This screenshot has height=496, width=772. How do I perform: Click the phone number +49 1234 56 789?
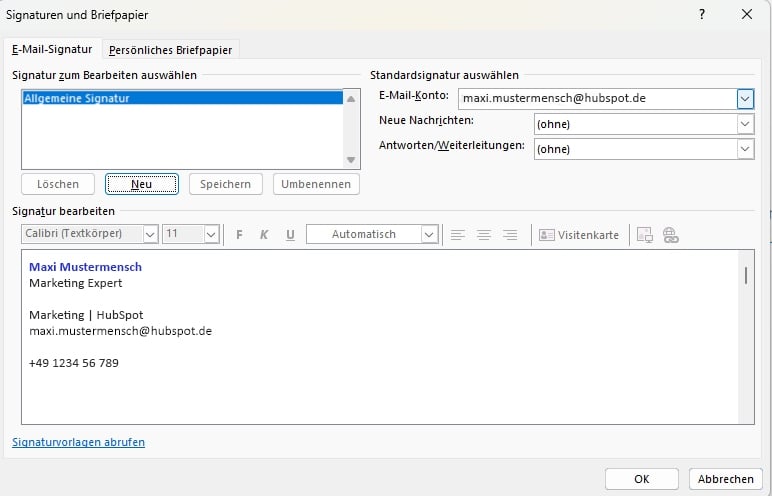pos(74,363)
